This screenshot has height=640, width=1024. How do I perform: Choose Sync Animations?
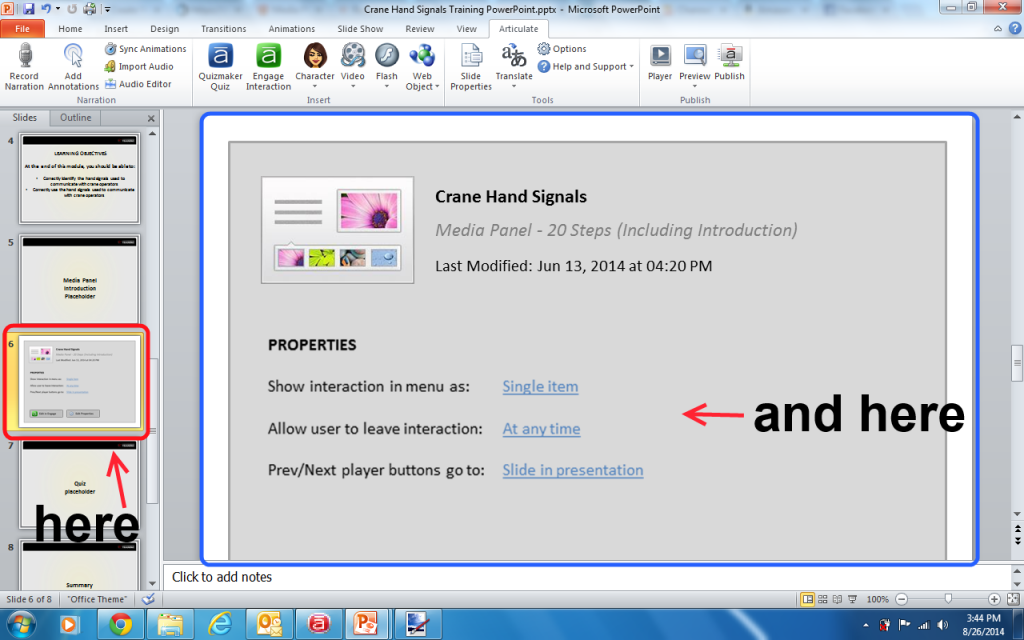[145, 49]
